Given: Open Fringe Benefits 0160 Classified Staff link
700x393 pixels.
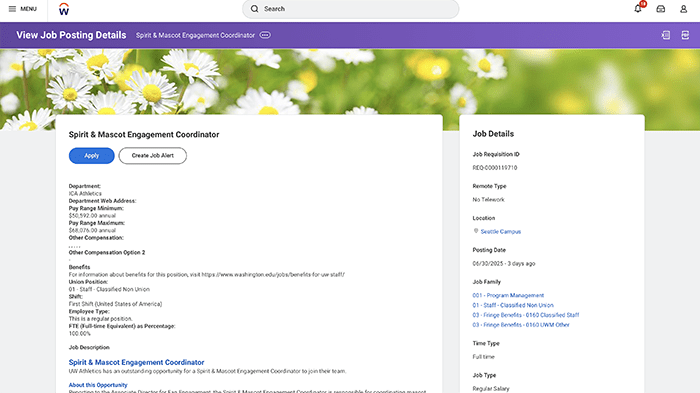Looking at the screenshot, I should pos(526,315).
